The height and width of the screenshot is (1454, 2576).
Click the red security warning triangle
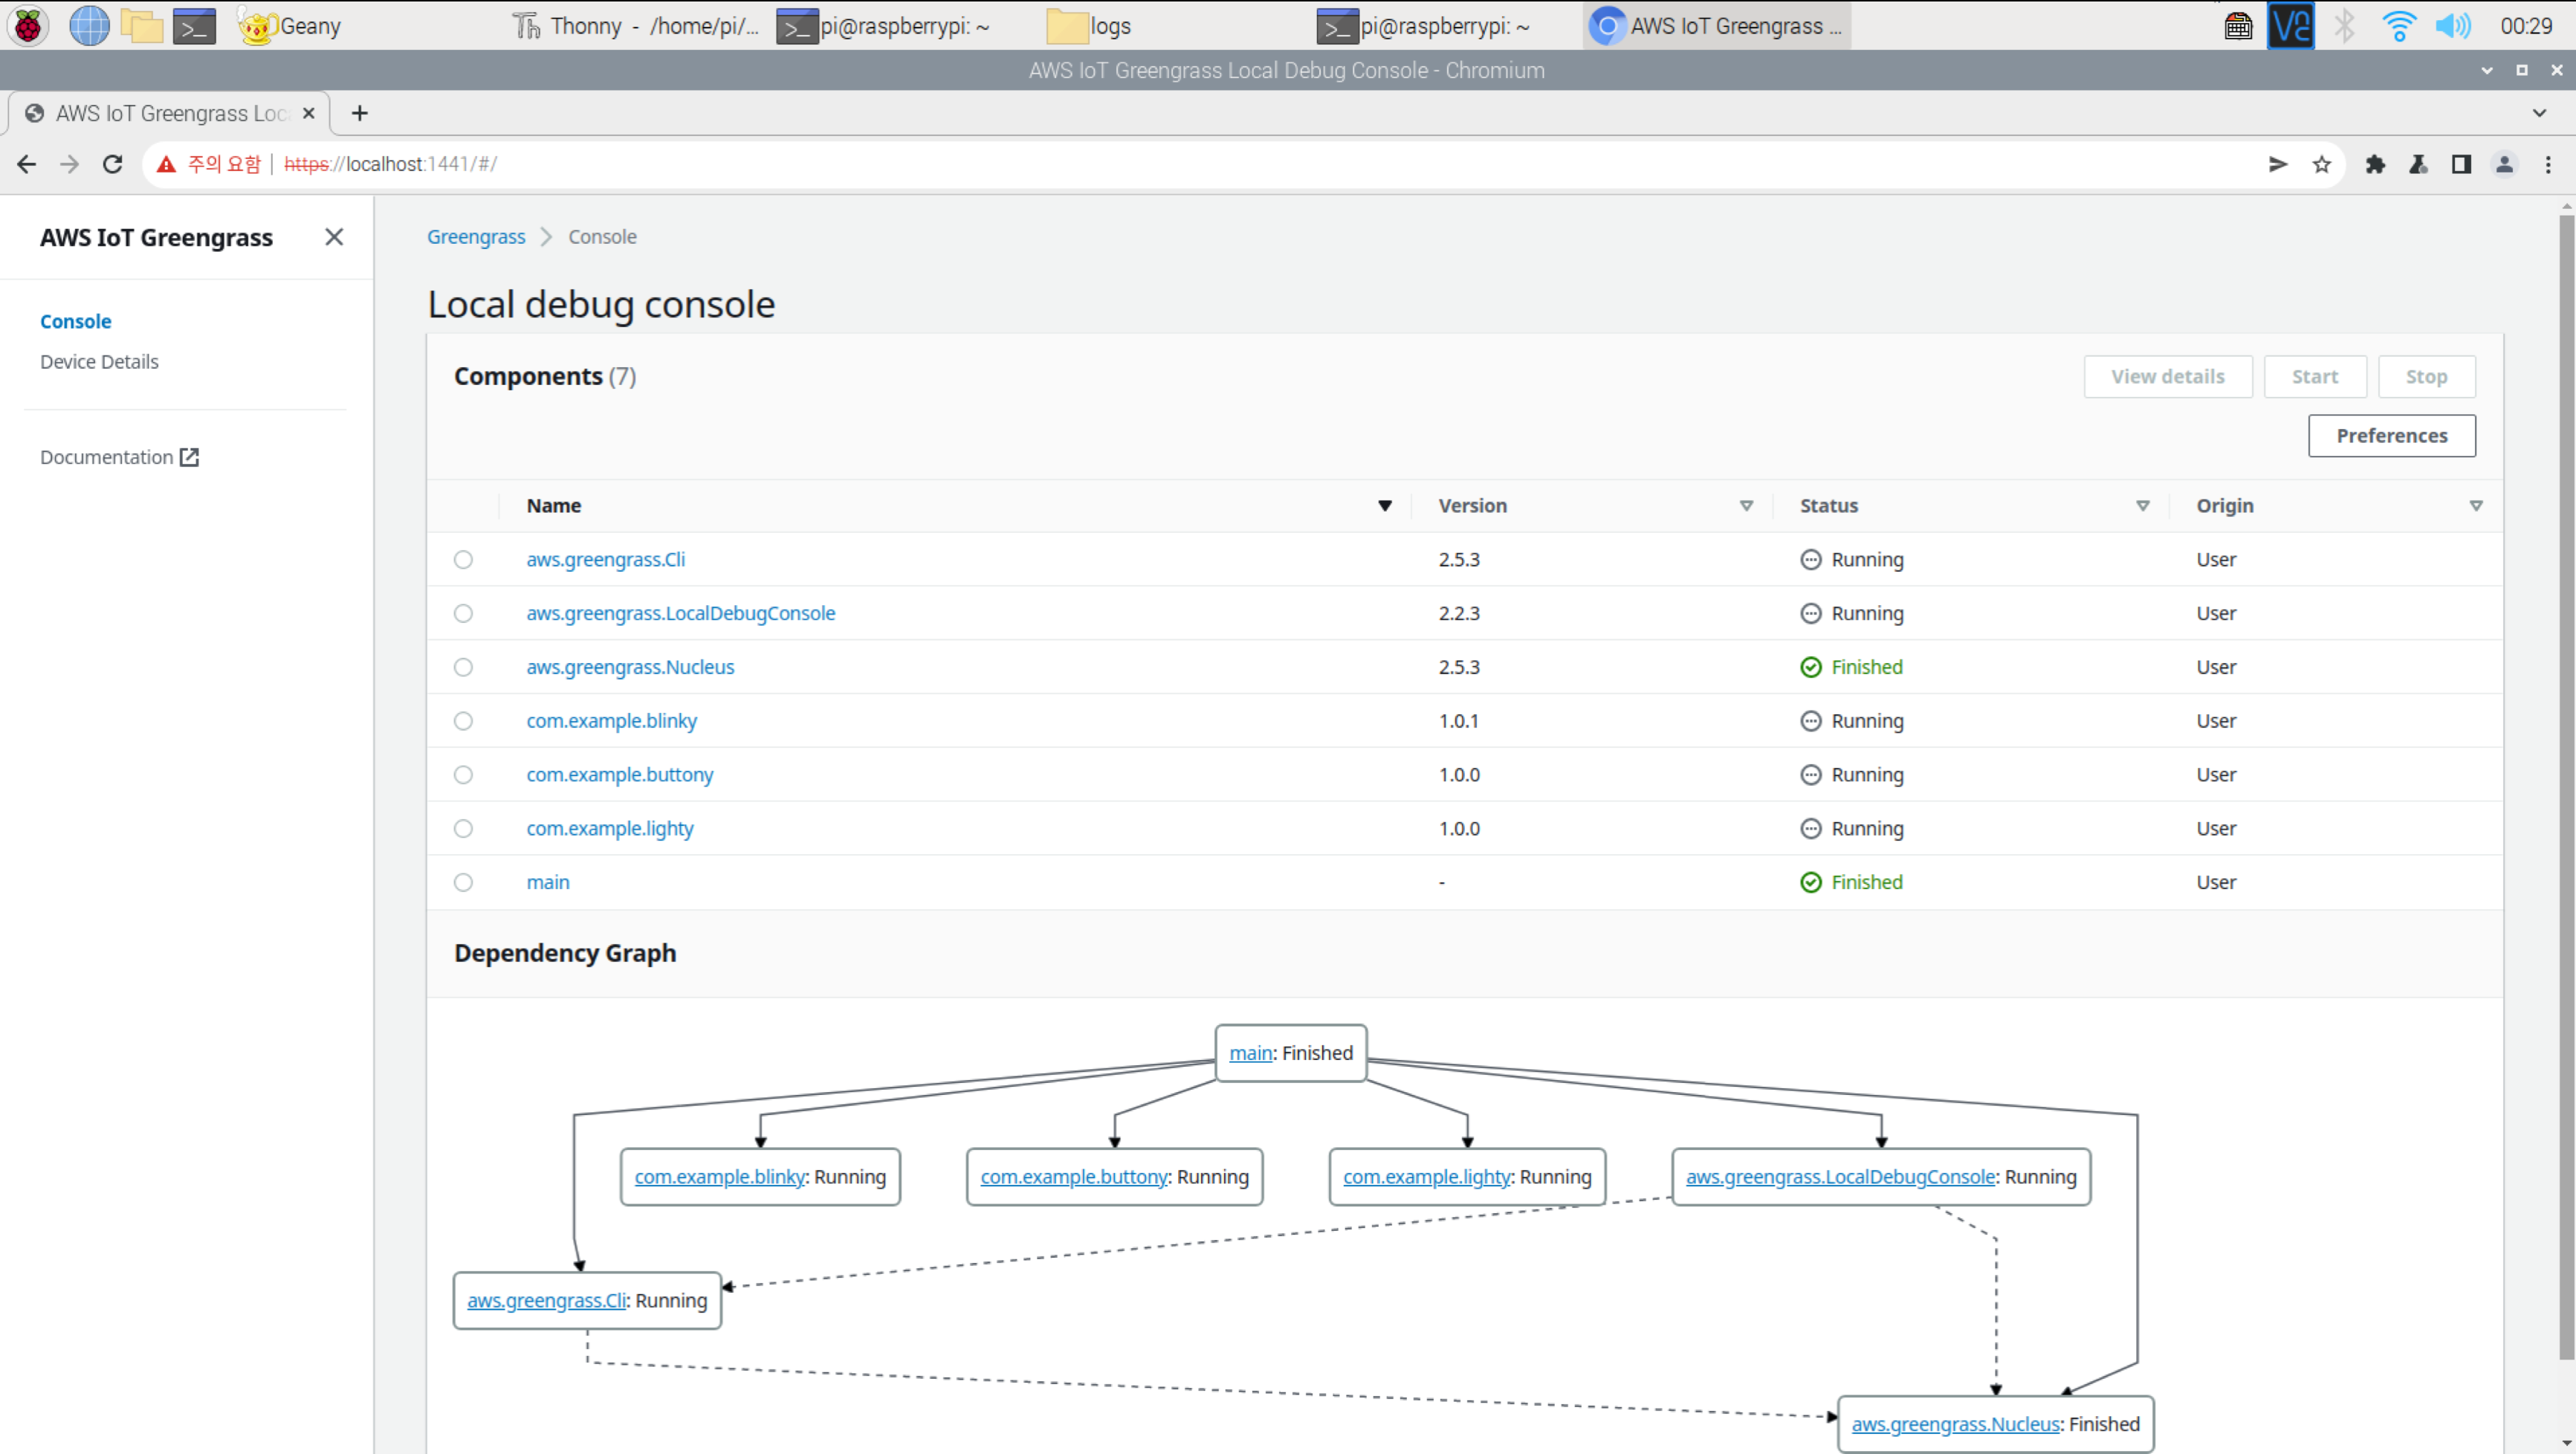(x=166, y=164)
